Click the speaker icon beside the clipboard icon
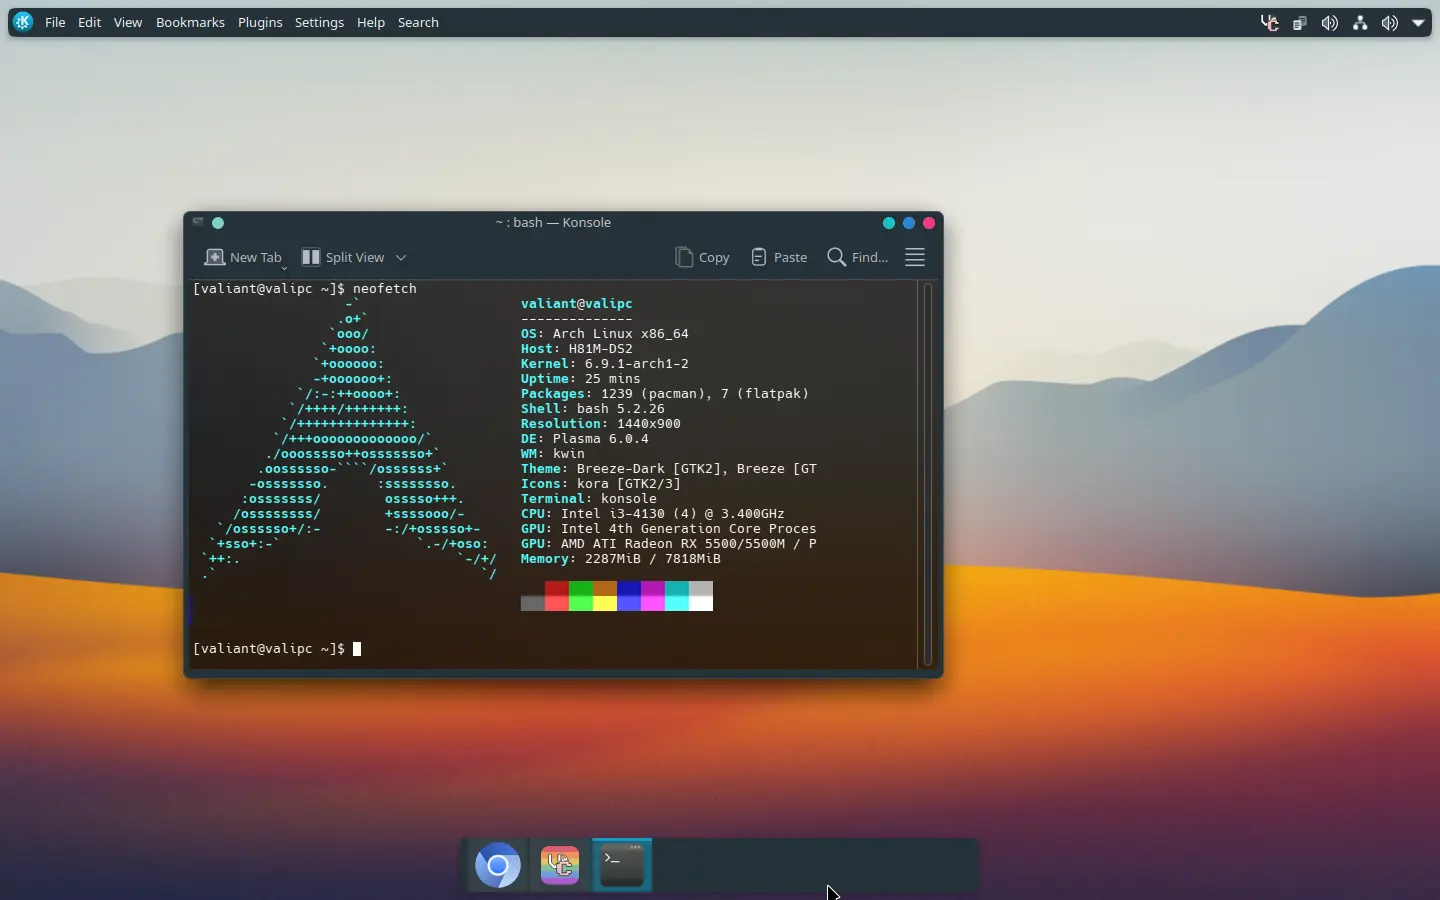 point(1330,23)
